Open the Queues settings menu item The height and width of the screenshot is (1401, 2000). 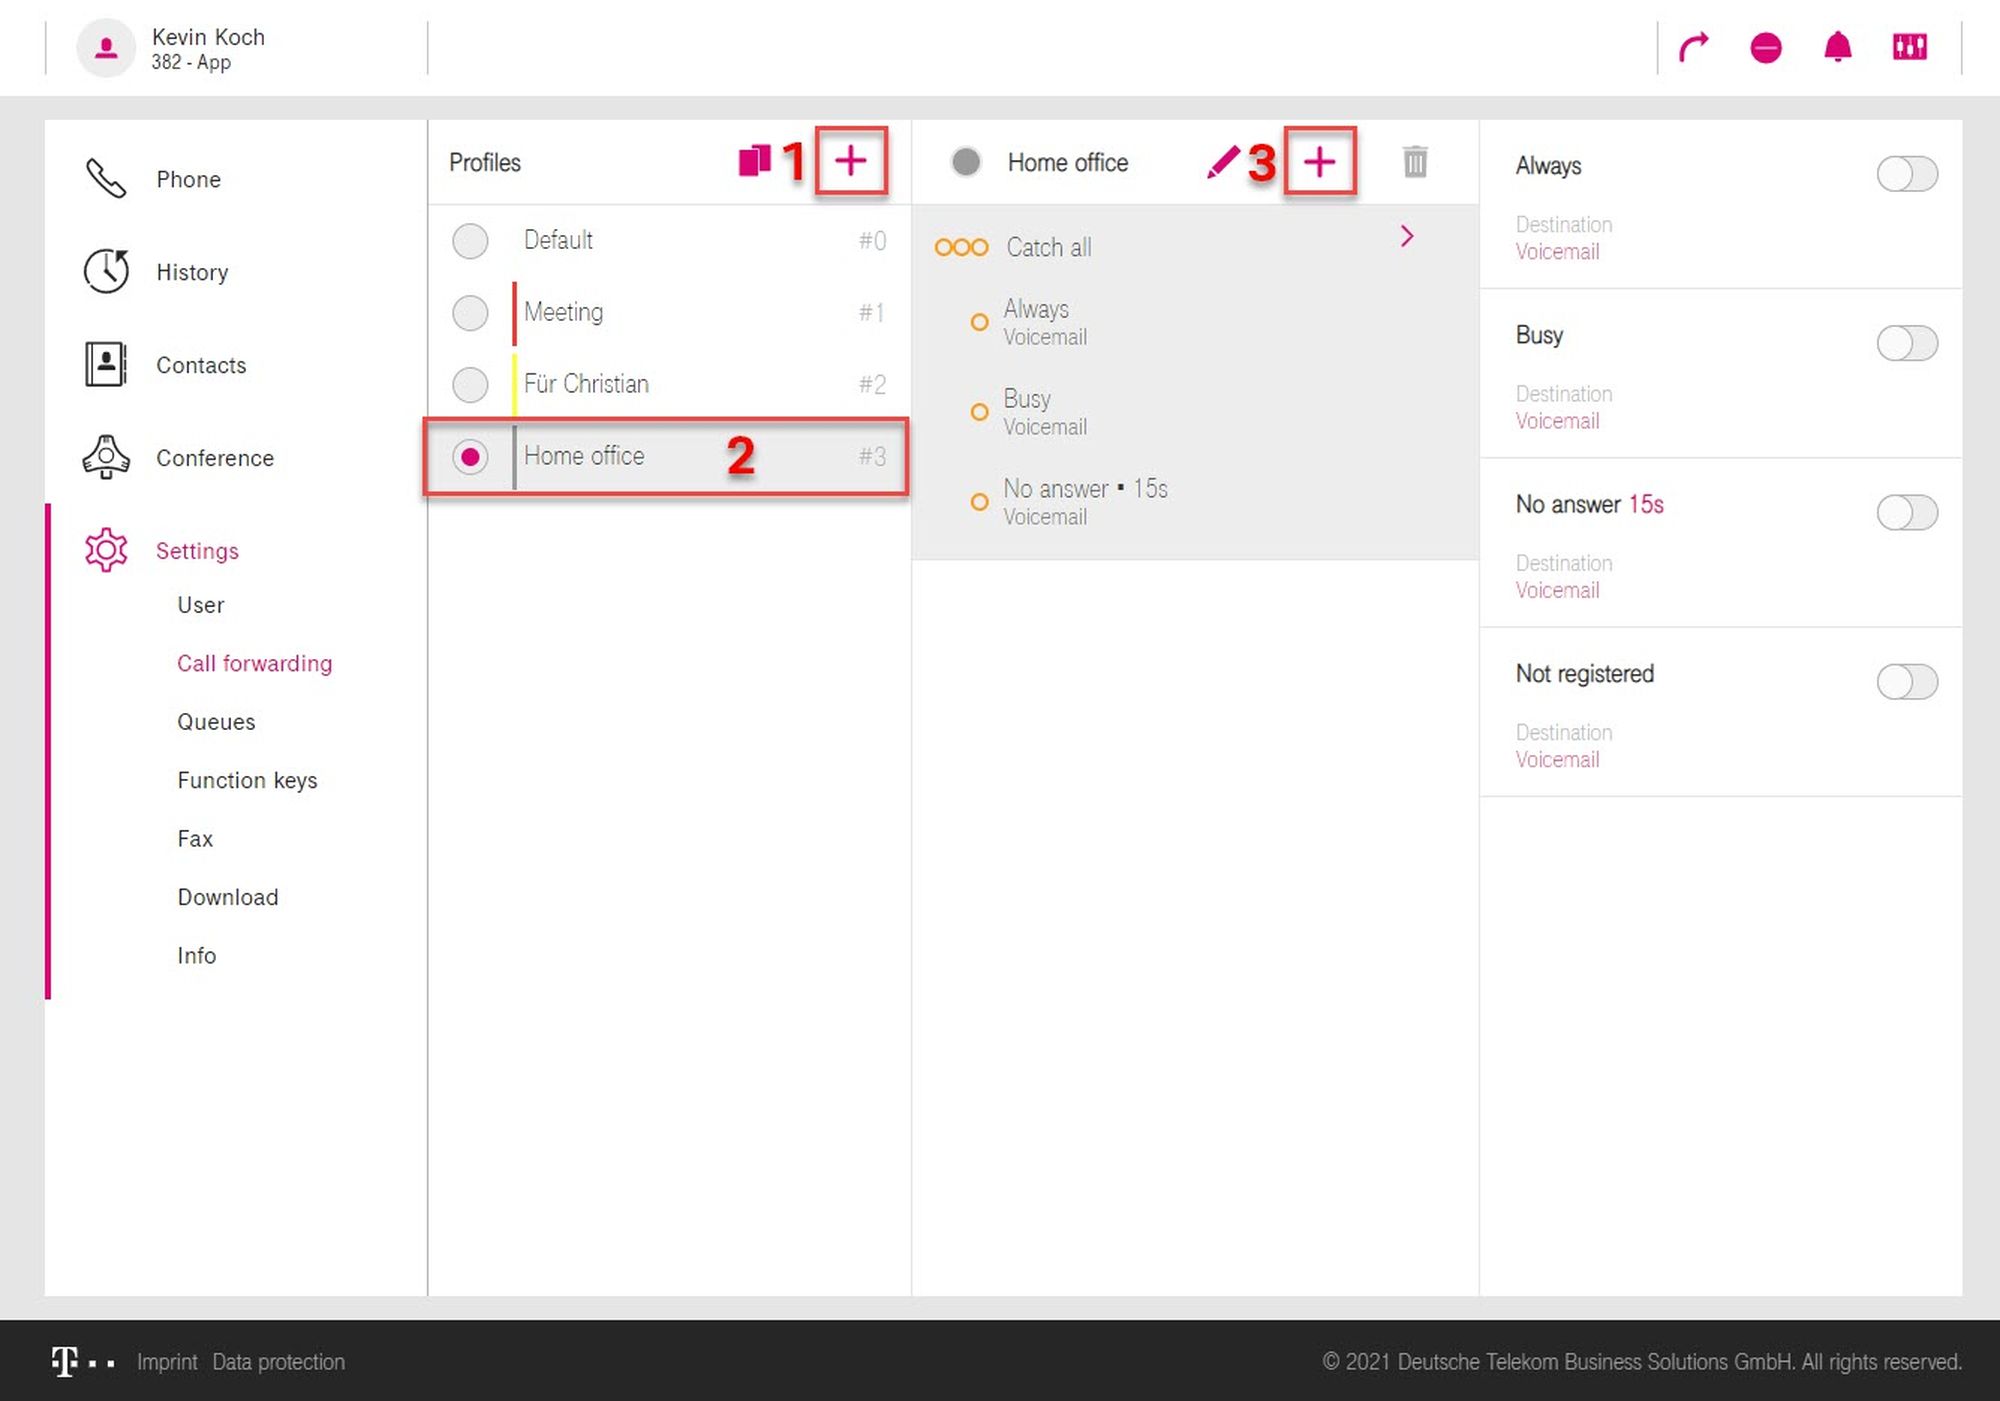point(216,722)
